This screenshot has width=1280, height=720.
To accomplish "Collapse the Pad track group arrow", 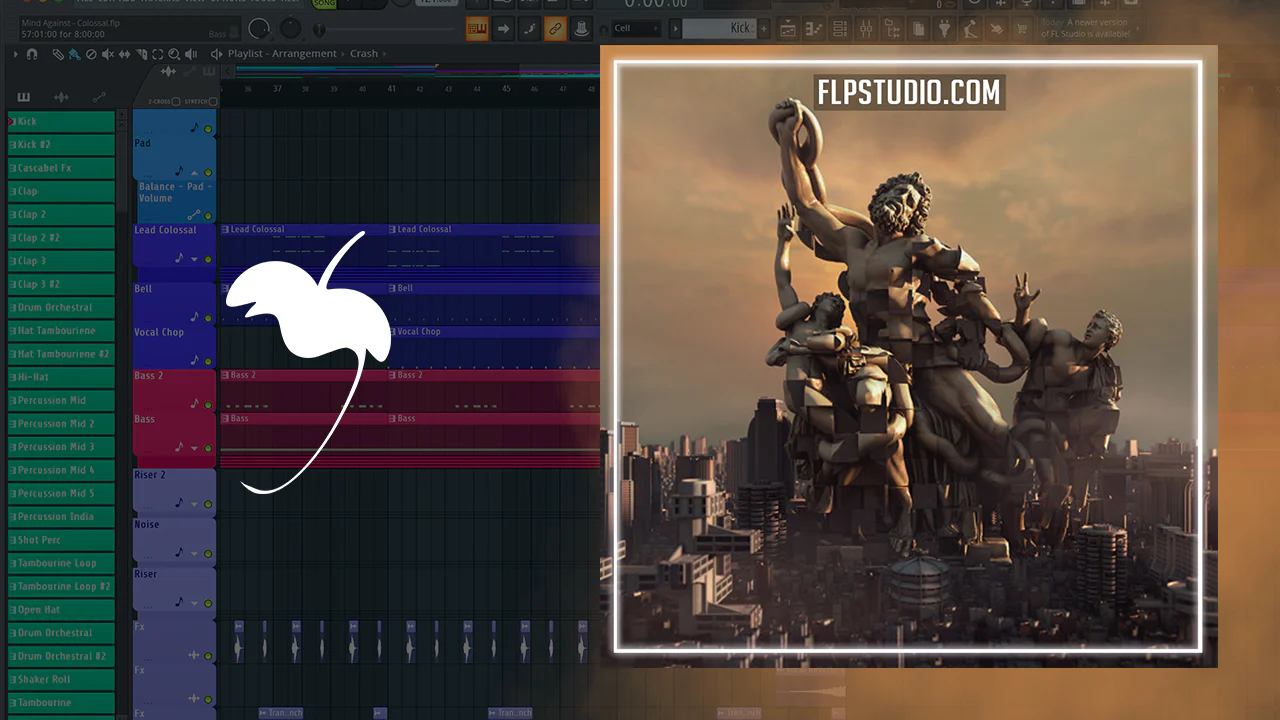I will click(194, 173).
